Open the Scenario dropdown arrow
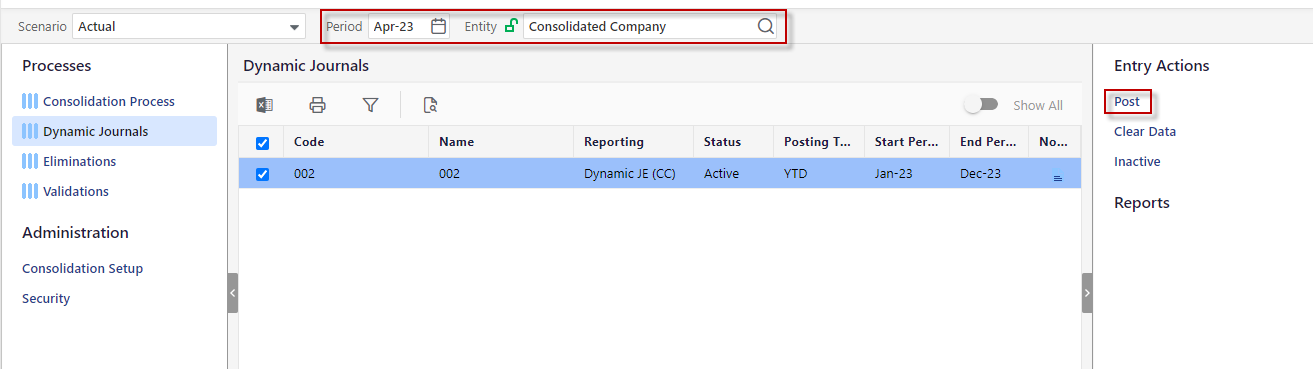1313x370 pixels. (294, 27)
